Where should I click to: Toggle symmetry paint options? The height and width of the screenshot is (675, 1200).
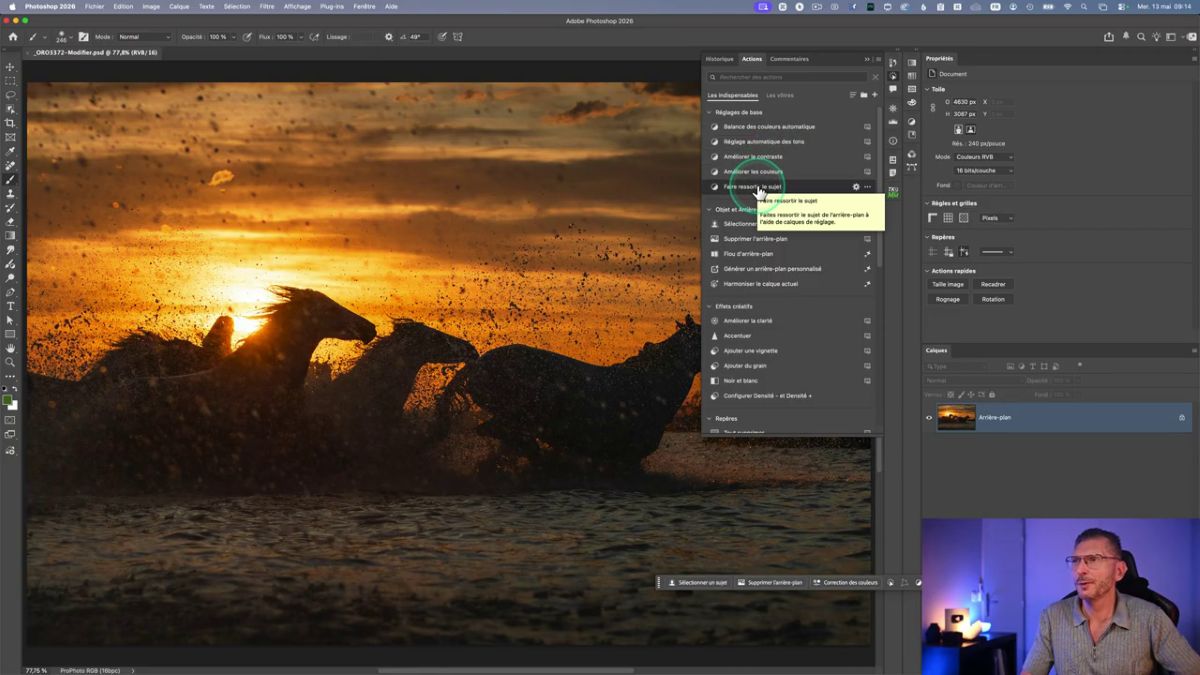458,37
